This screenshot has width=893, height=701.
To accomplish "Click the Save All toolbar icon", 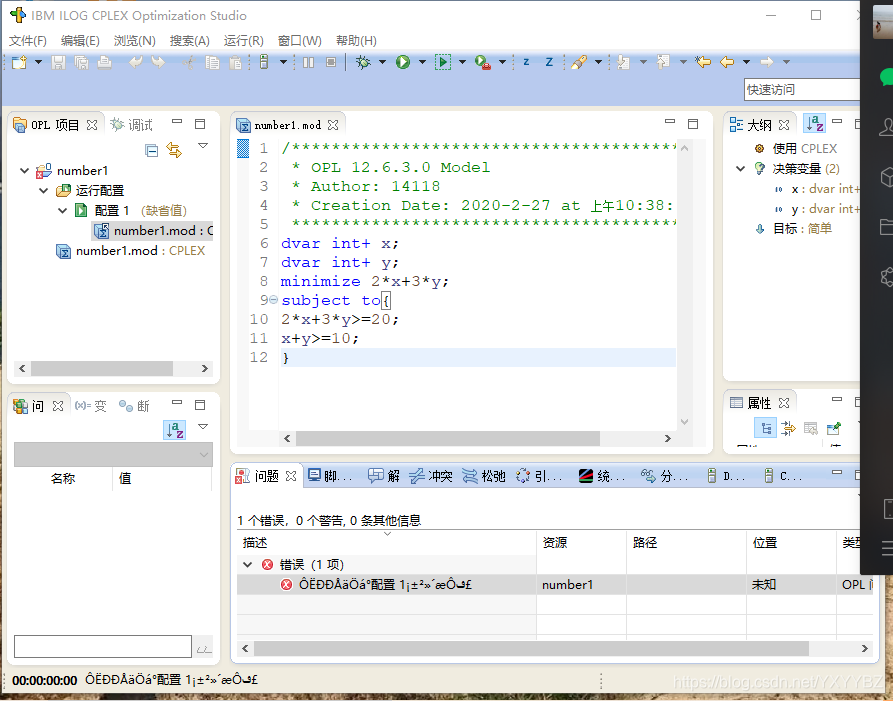I will pos(81,62).
